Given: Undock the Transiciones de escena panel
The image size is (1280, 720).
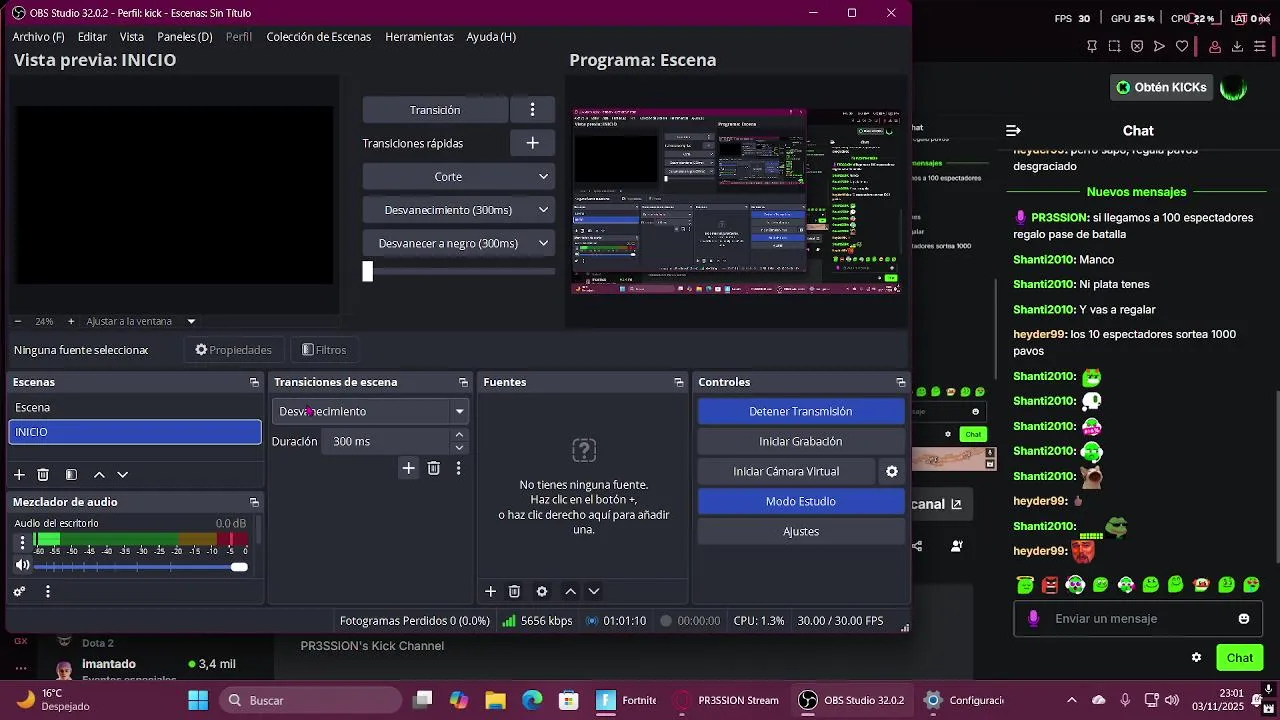Looking at the screenshot, I should click(x=463, y=382).
